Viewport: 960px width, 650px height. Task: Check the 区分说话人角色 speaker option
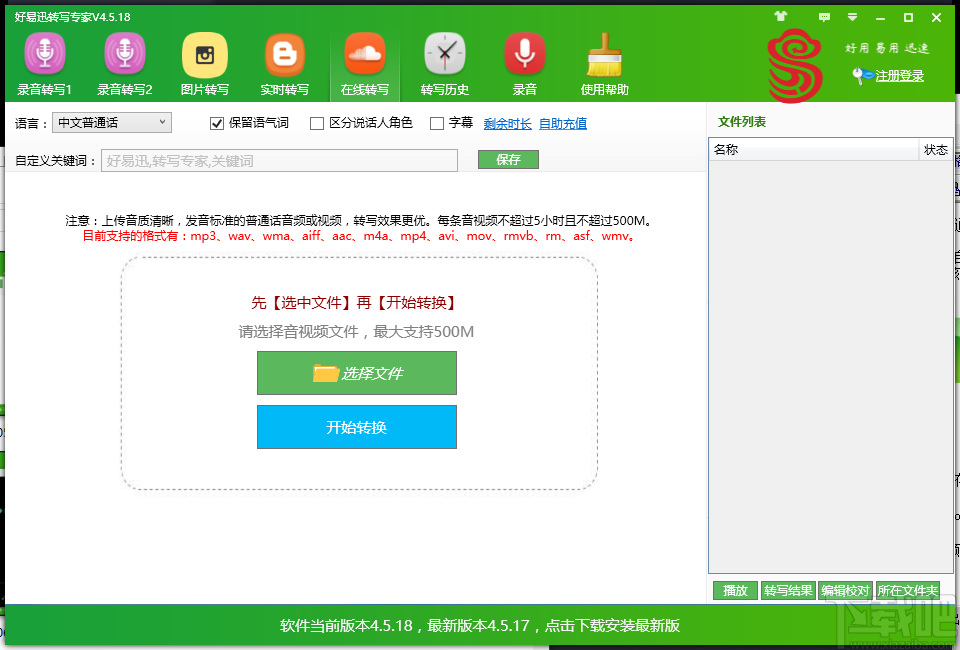[x=317, y=123]
